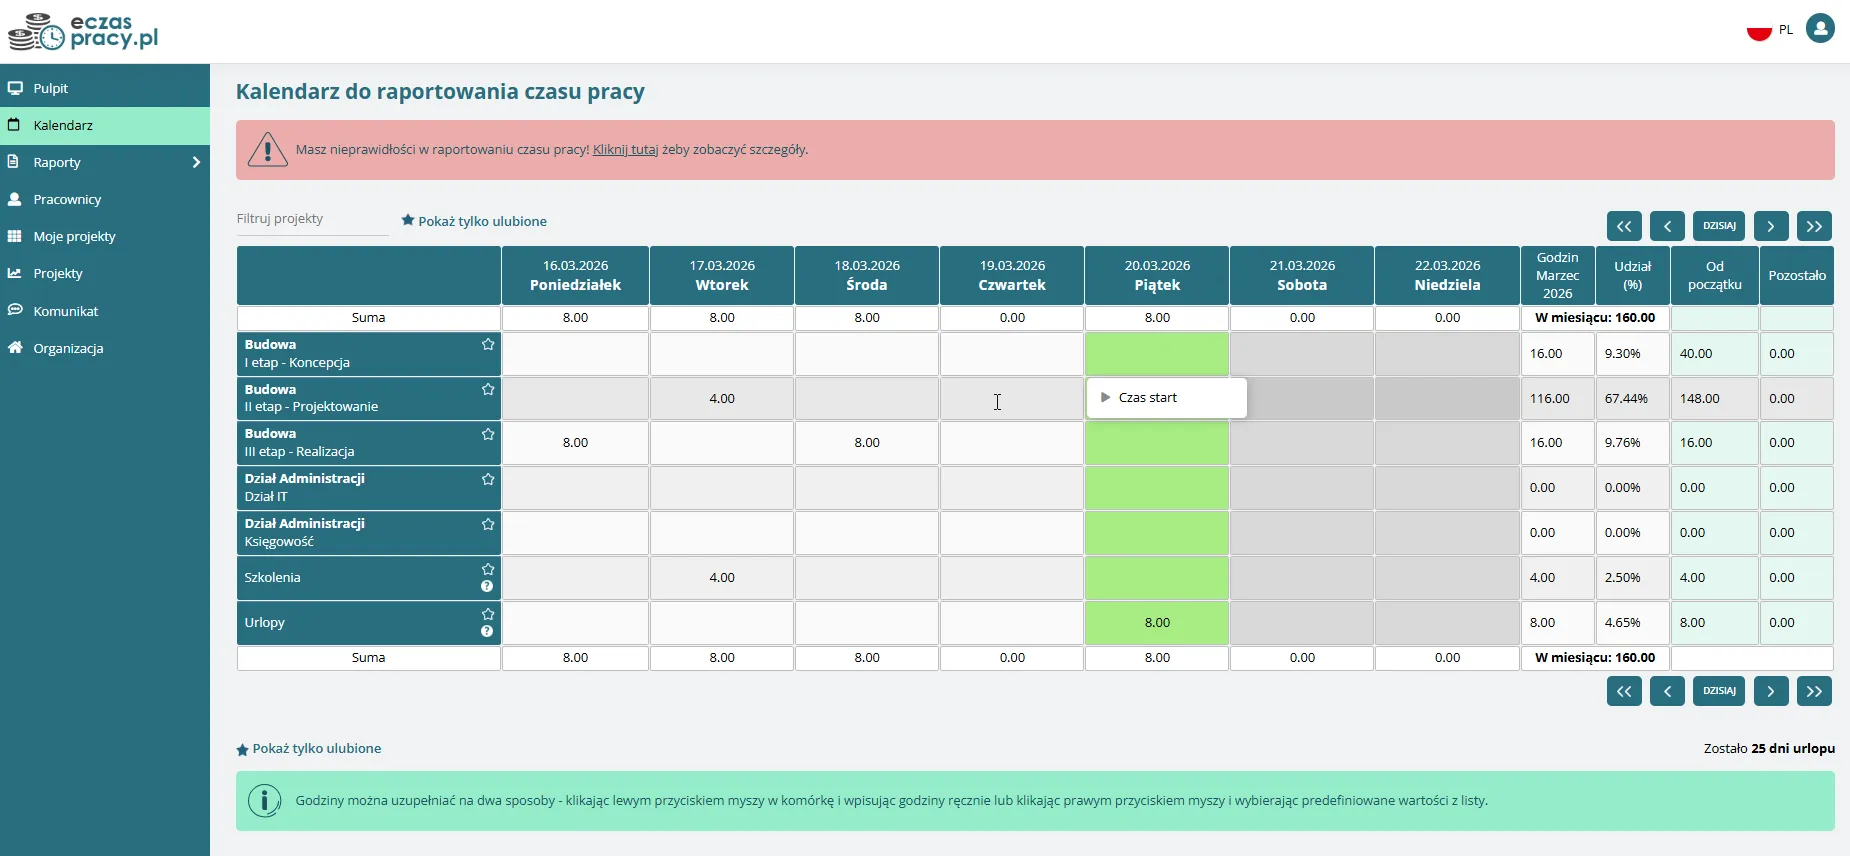This screenshot has height=856, width=1850.
Task: Toggle favorite star for Urlopy row
Action: coord(488,614)
